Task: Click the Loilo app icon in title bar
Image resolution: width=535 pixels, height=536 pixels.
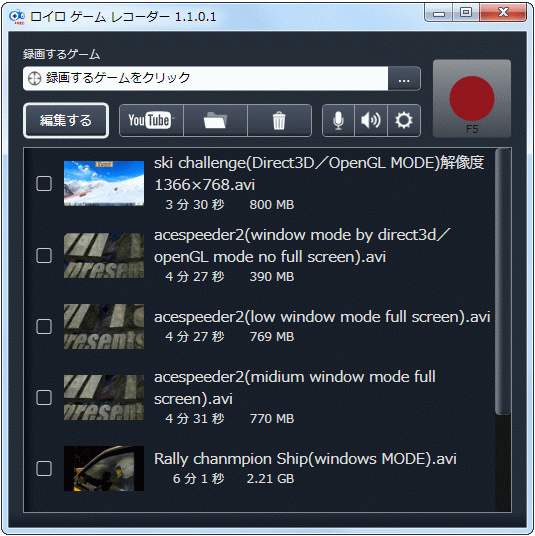Action: coord(17,16)
